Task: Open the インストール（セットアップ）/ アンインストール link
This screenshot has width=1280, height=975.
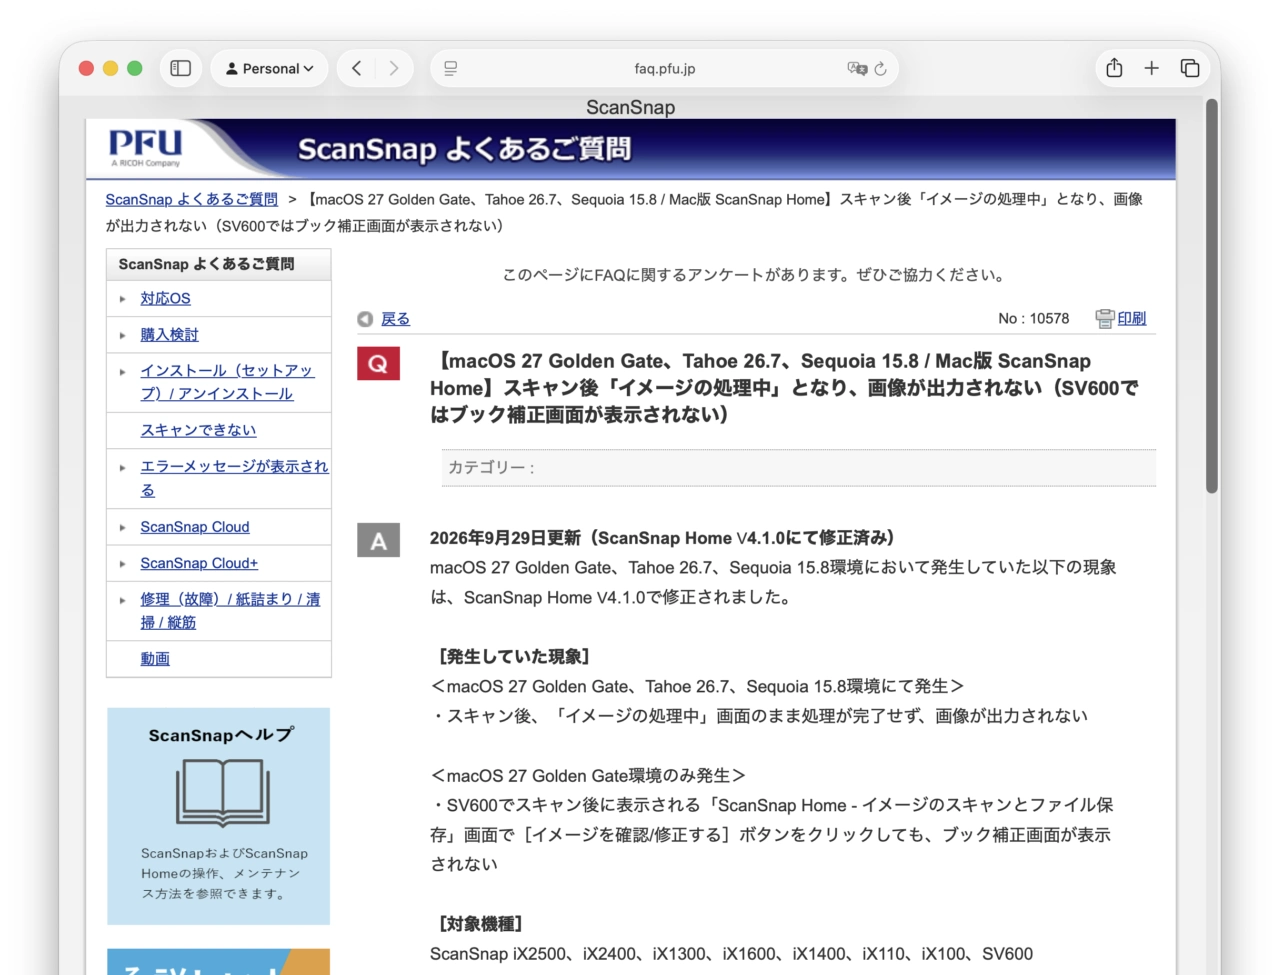Action: pyautogui.click(x=227, y=382)
